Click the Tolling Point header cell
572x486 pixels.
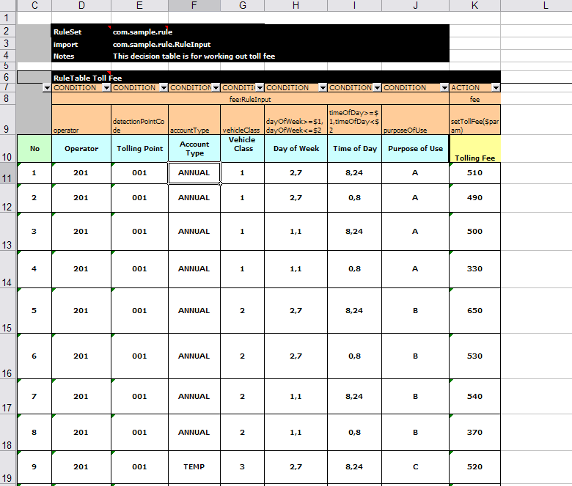(x=140, y=148)
